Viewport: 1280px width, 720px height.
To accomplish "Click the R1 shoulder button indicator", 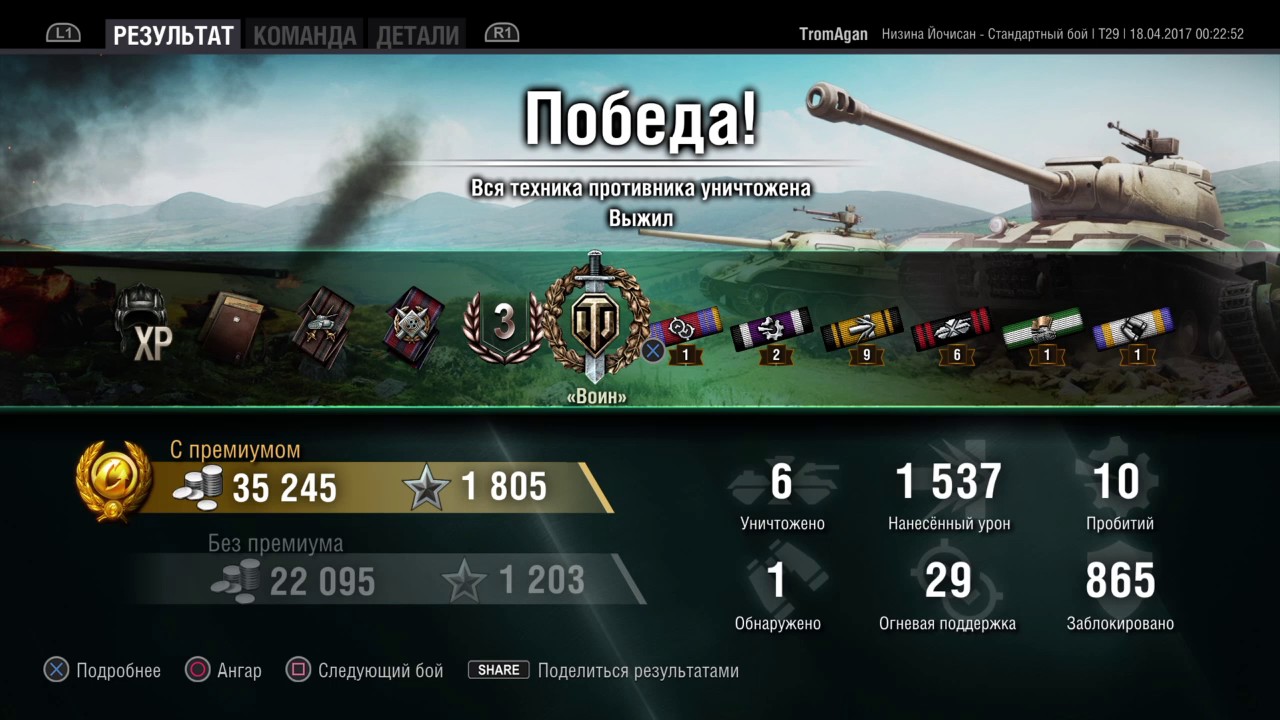I will point(502,33).
